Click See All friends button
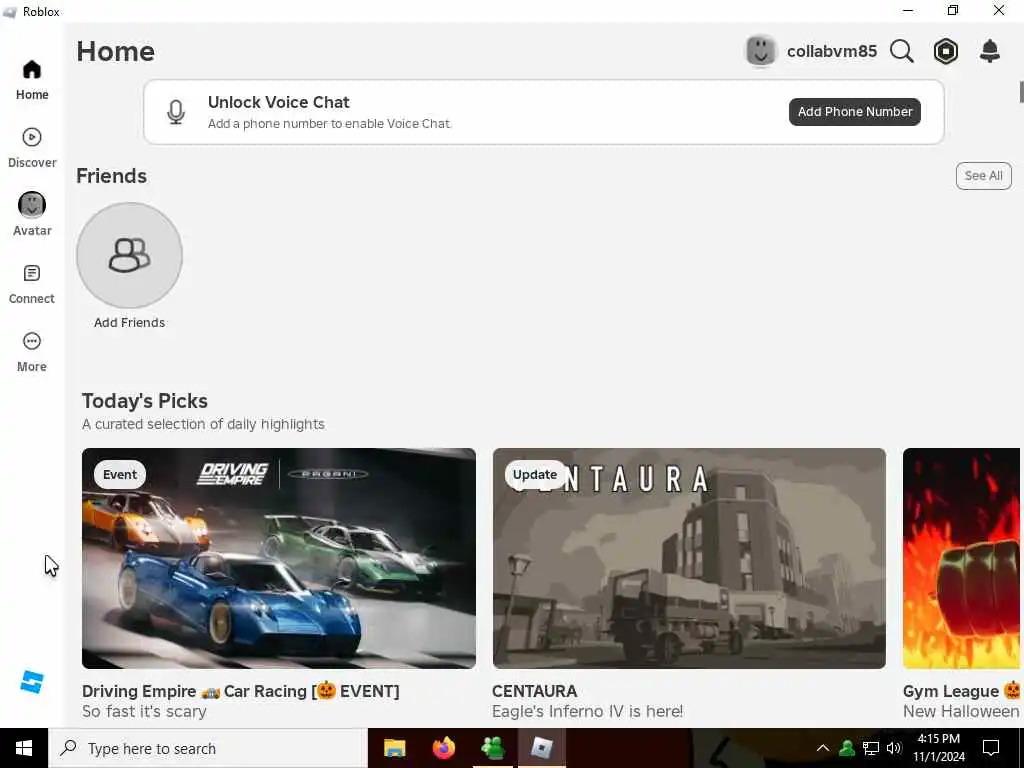 (984, 176)
